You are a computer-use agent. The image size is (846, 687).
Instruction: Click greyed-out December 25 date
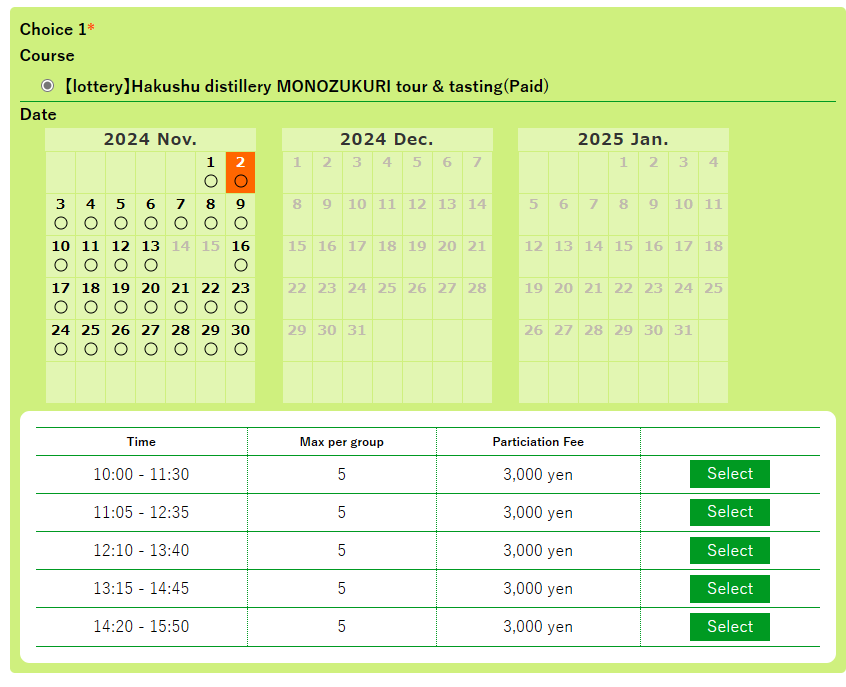tap(387, 299)
